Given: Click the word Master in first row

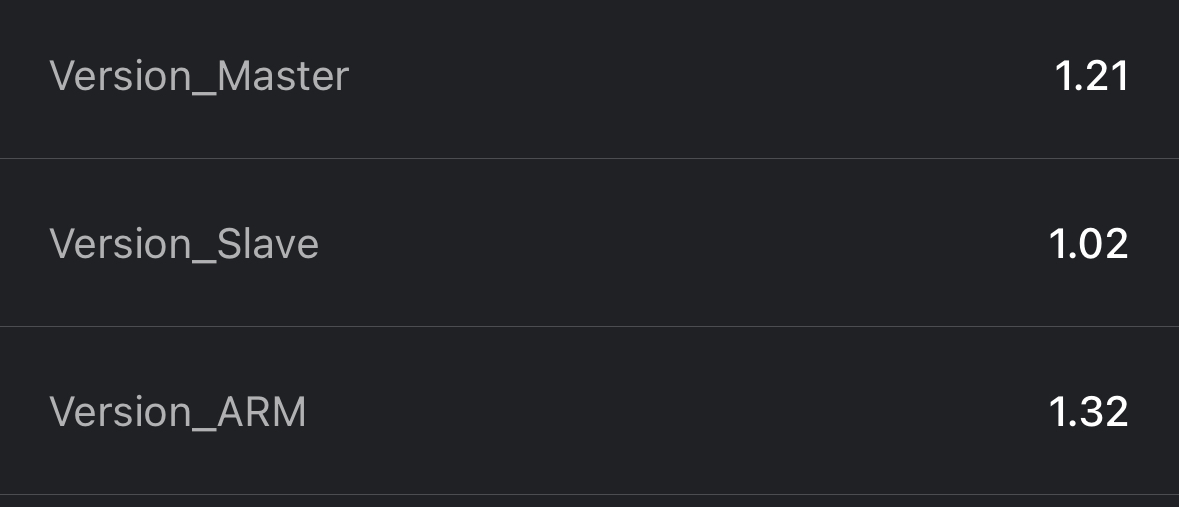Looking at the screenshot, I should click(283, 77).
